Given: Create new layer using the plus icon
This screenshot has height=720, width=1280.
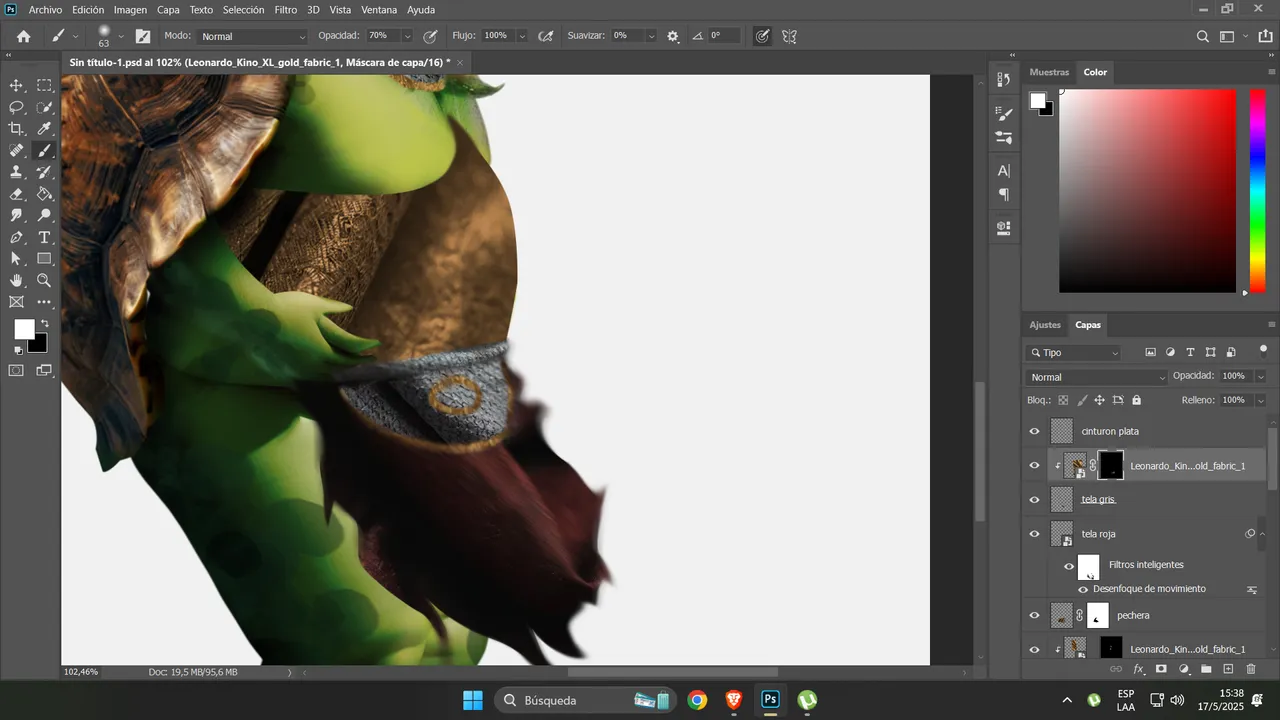Looking at the screenshot, I should (1229, 669).
